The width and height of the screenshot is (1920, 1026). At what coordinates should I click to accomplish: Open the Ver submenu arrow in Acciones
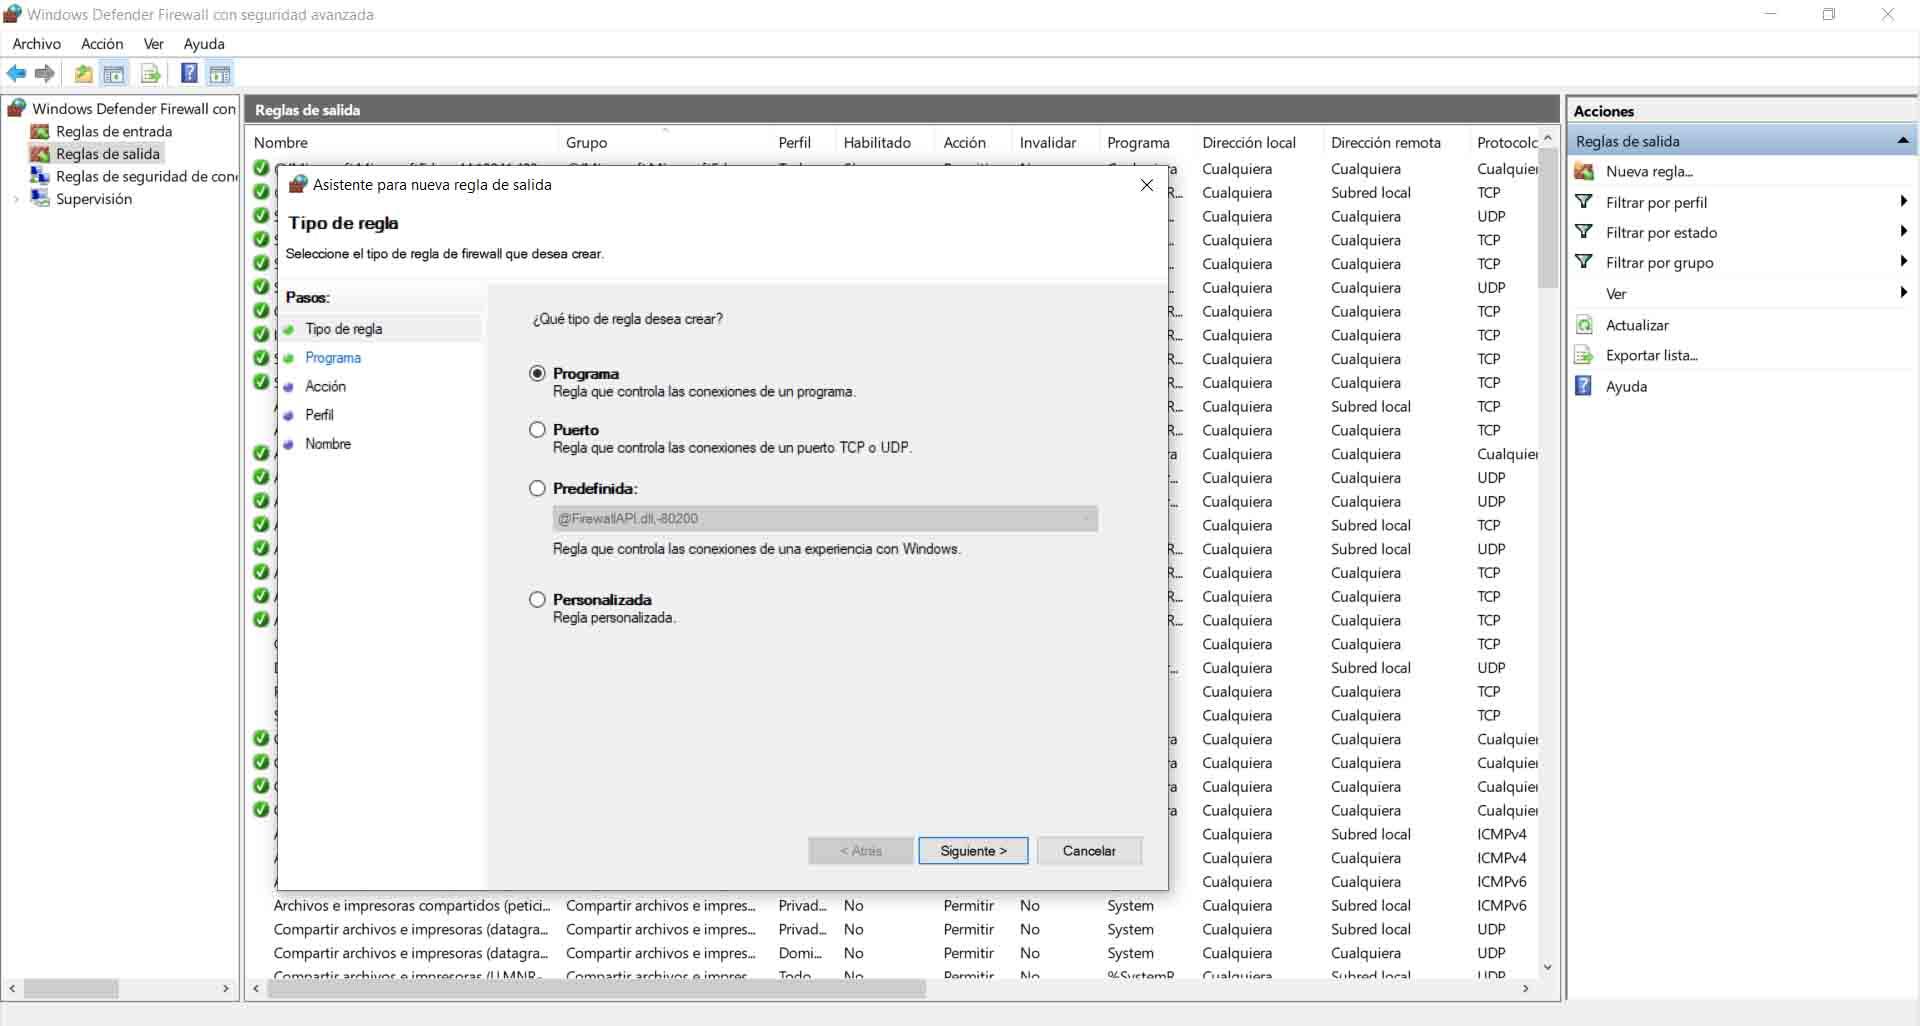coord(1903,293)
